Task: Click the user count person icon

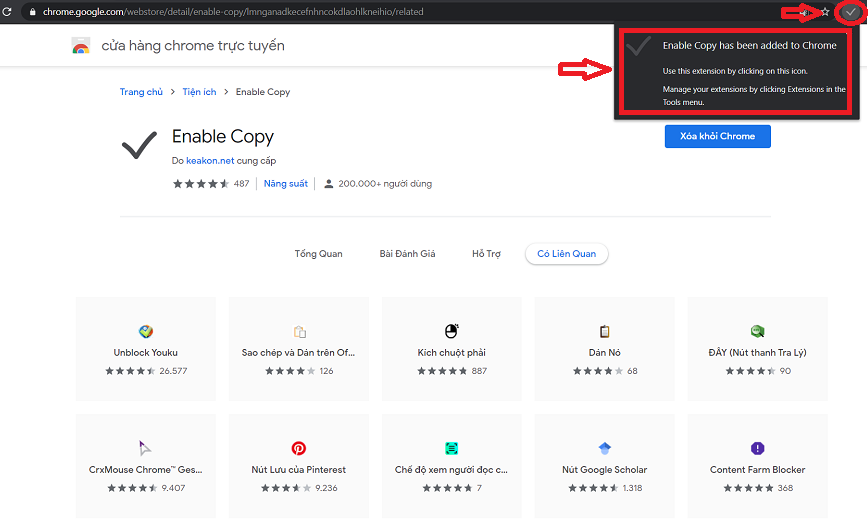Action: (328, 184)
